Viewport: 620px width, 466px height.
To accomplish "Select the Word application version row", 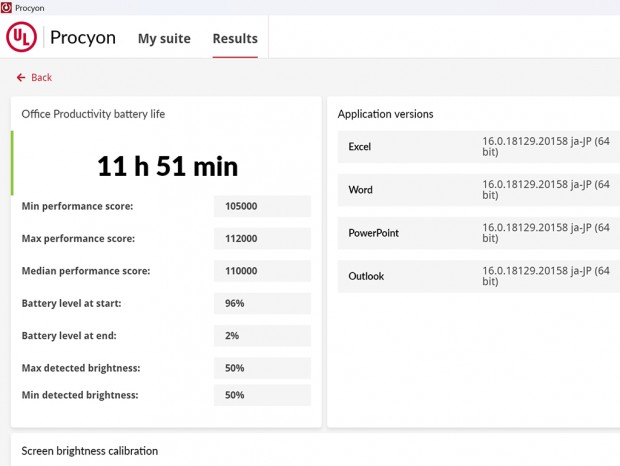I will tap(474, 190).
